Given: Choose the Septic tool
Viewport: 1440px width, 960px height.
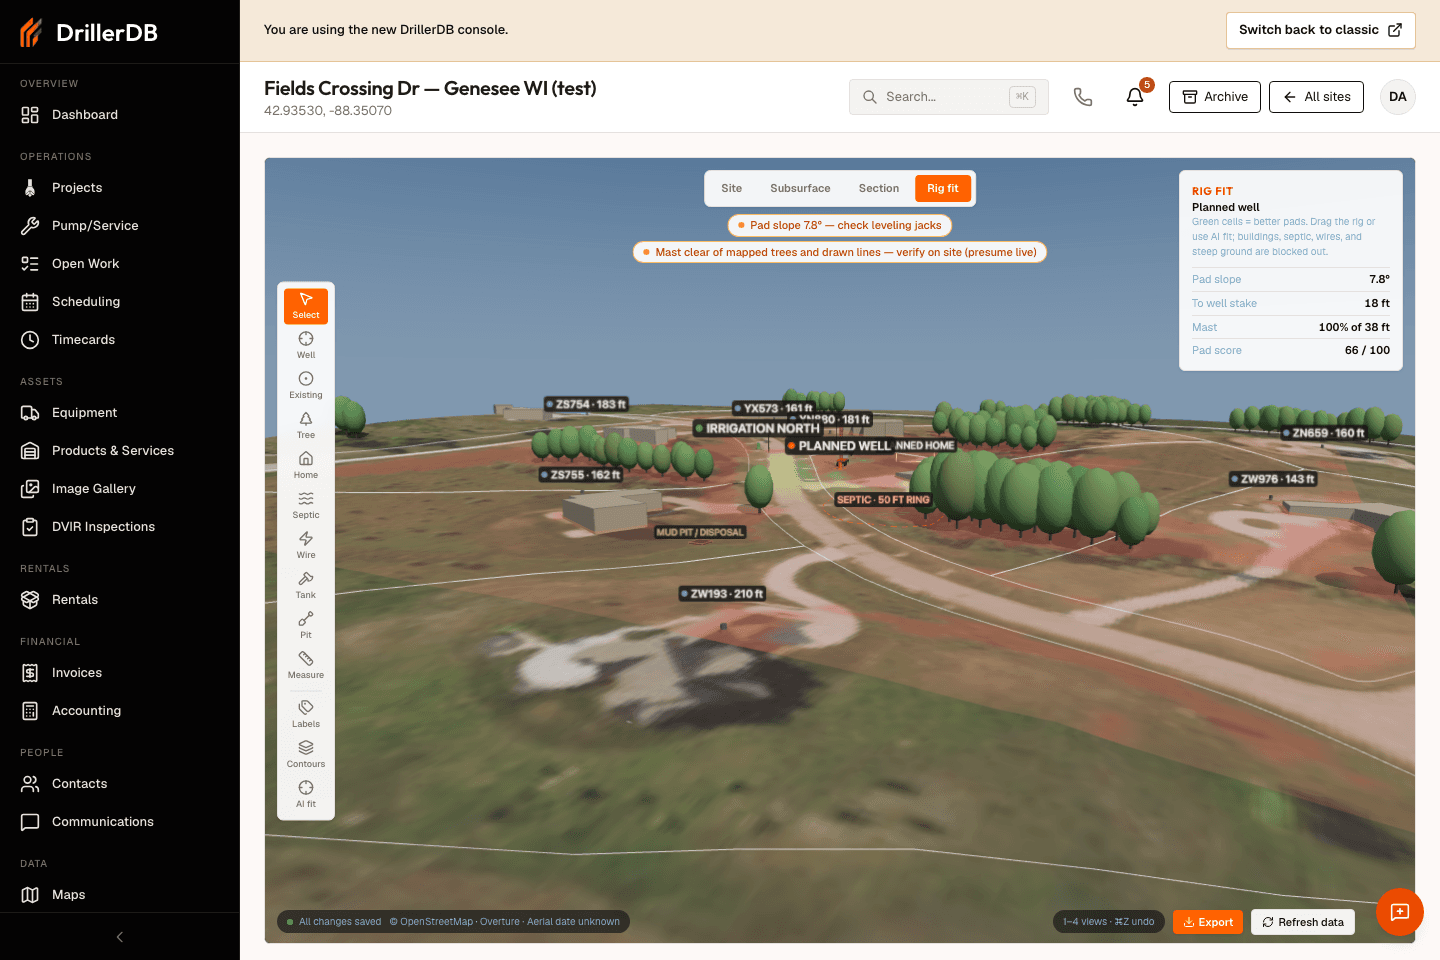Looking at the screenshot, I should click(x=306, y=506).
